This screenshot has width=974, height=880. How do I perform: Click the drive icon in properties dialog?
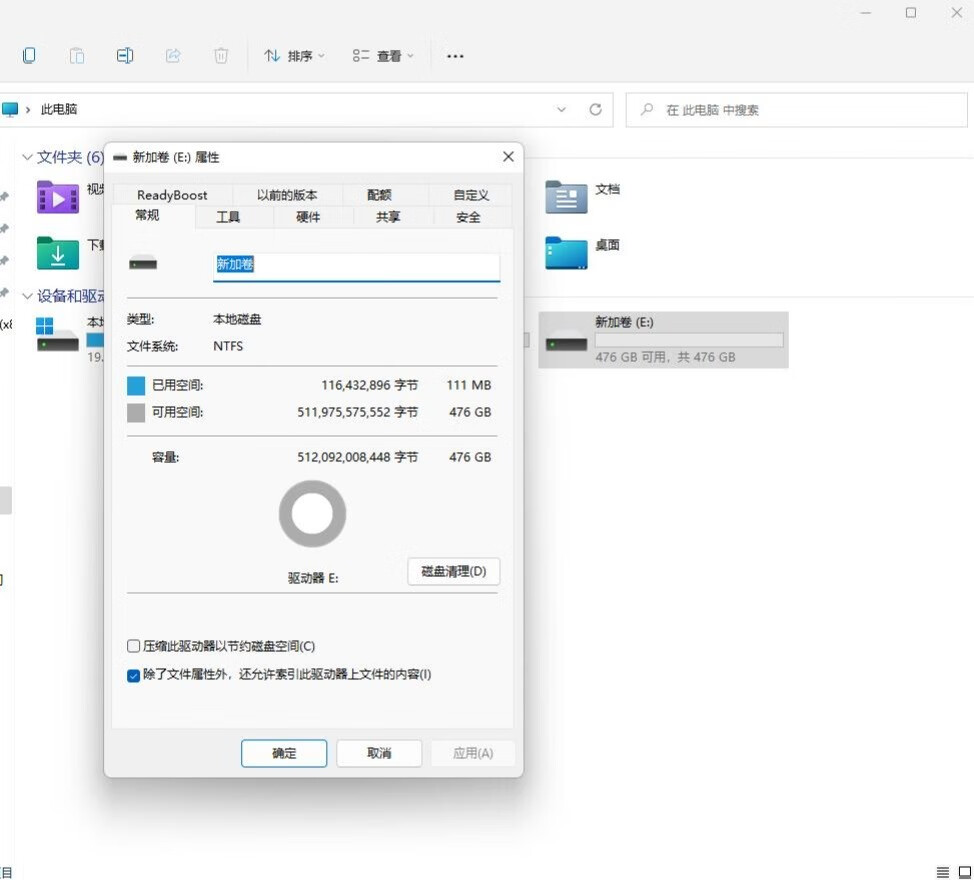click(143, 263)
